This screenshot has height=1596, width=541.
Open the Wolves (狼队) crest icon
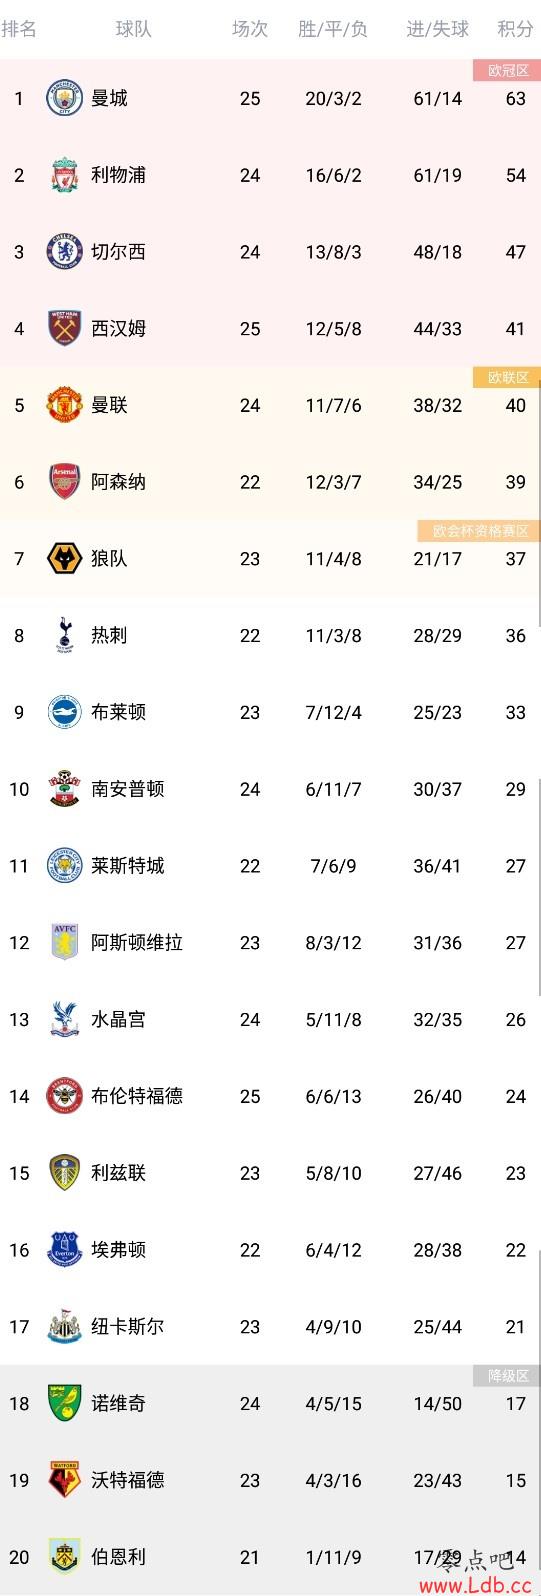click(x=64, y=559)
